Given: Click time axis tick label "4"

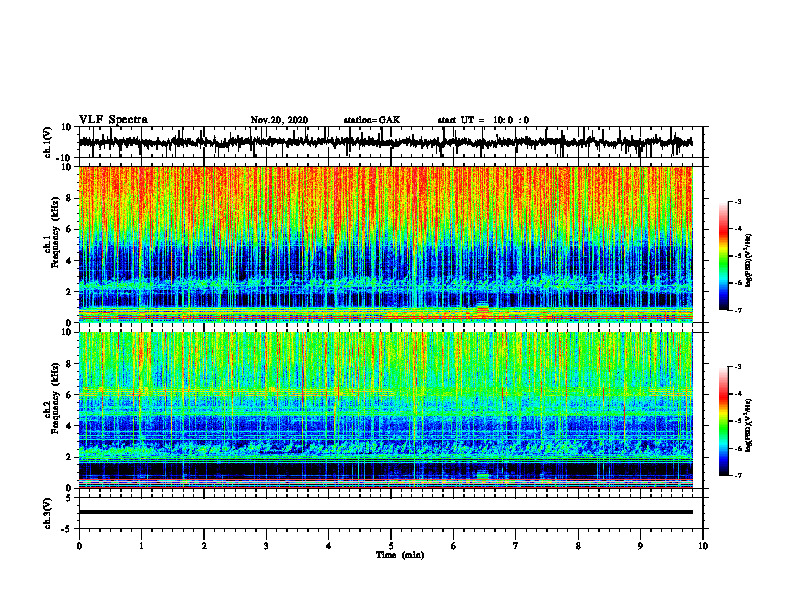Looking at the screenshot, I should [x=329, y=546].
